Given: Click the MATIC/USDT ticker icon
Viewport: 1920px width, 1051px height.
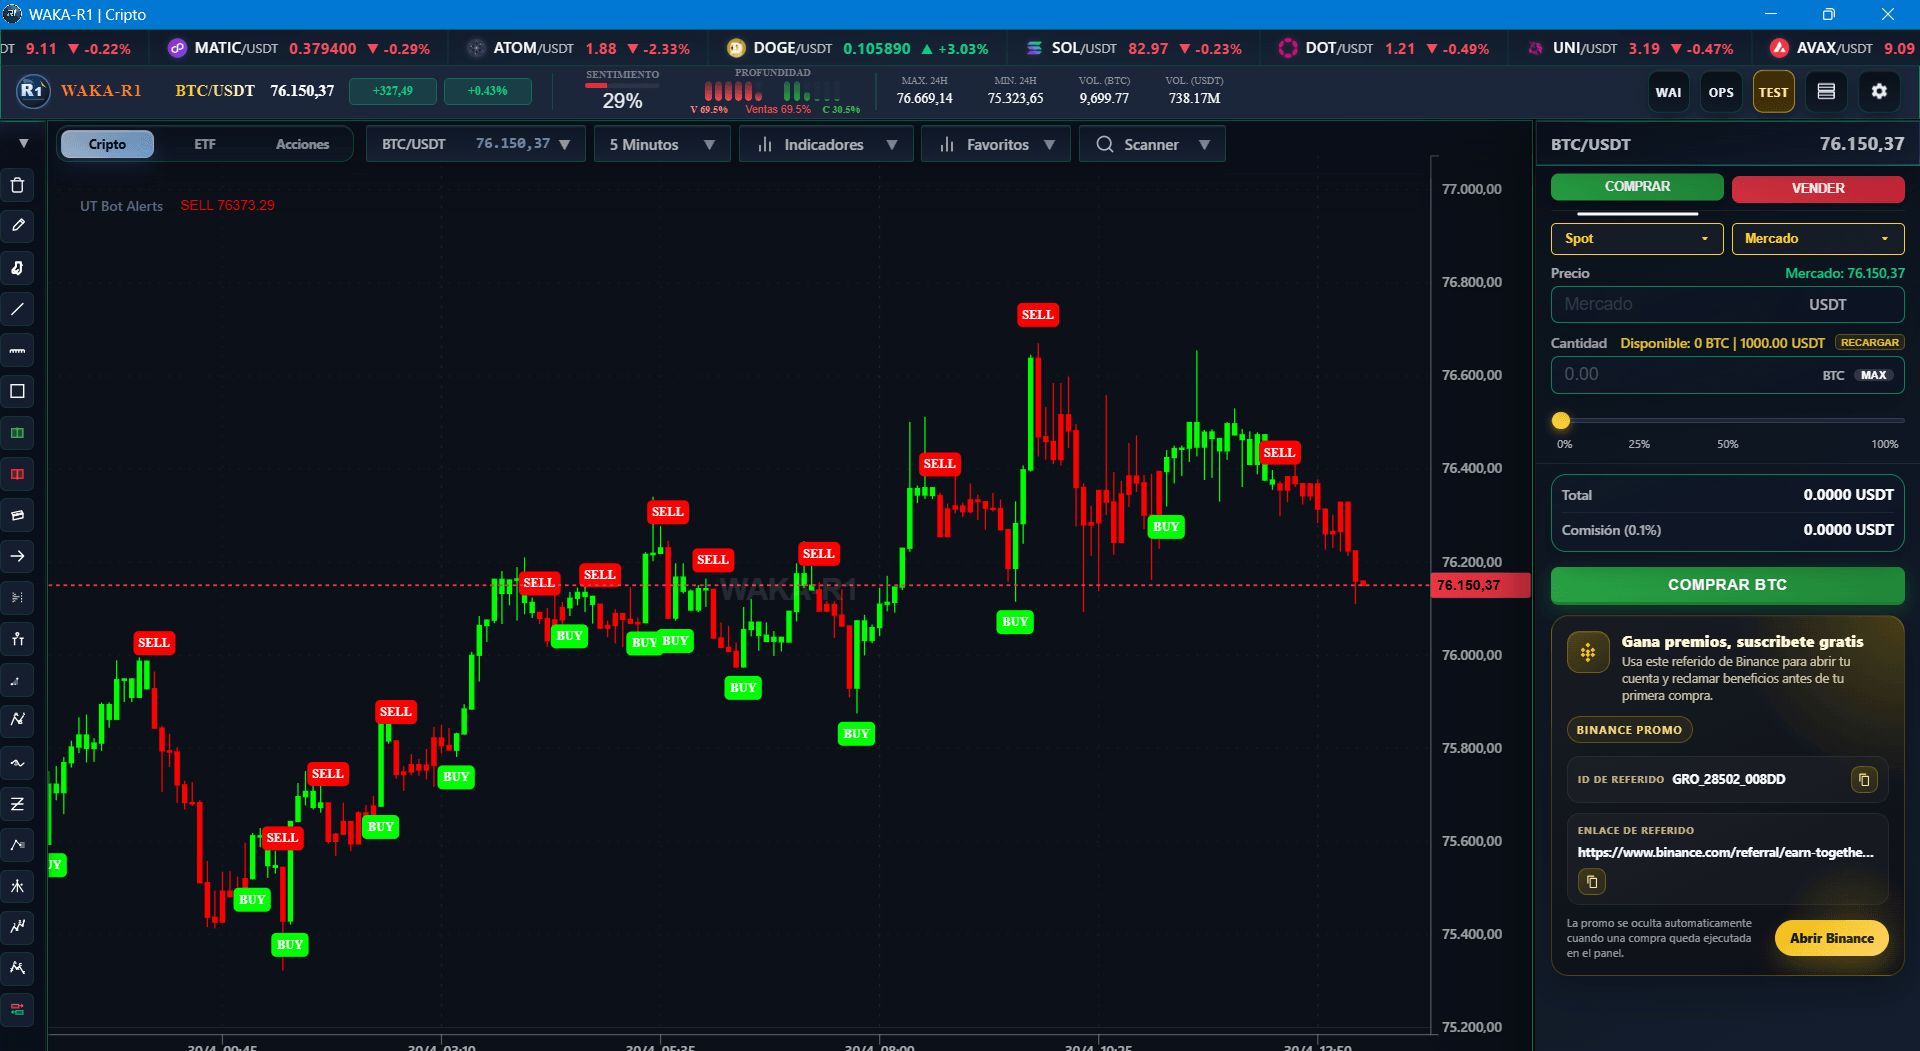Looking at the screenshot, I should [x=177, y=48].
